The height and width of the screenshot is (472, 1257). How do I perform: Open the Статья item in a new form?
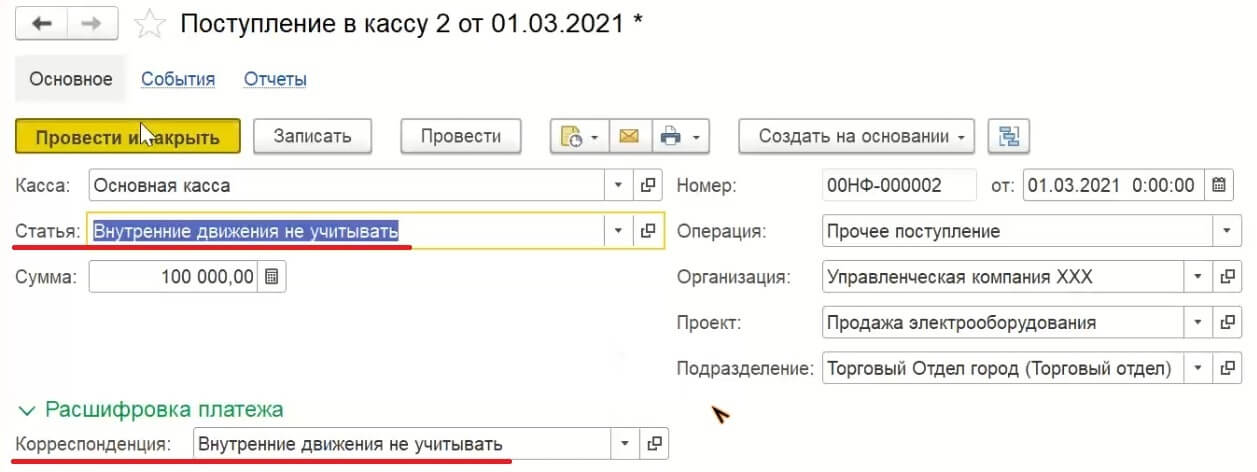point(648,231)
